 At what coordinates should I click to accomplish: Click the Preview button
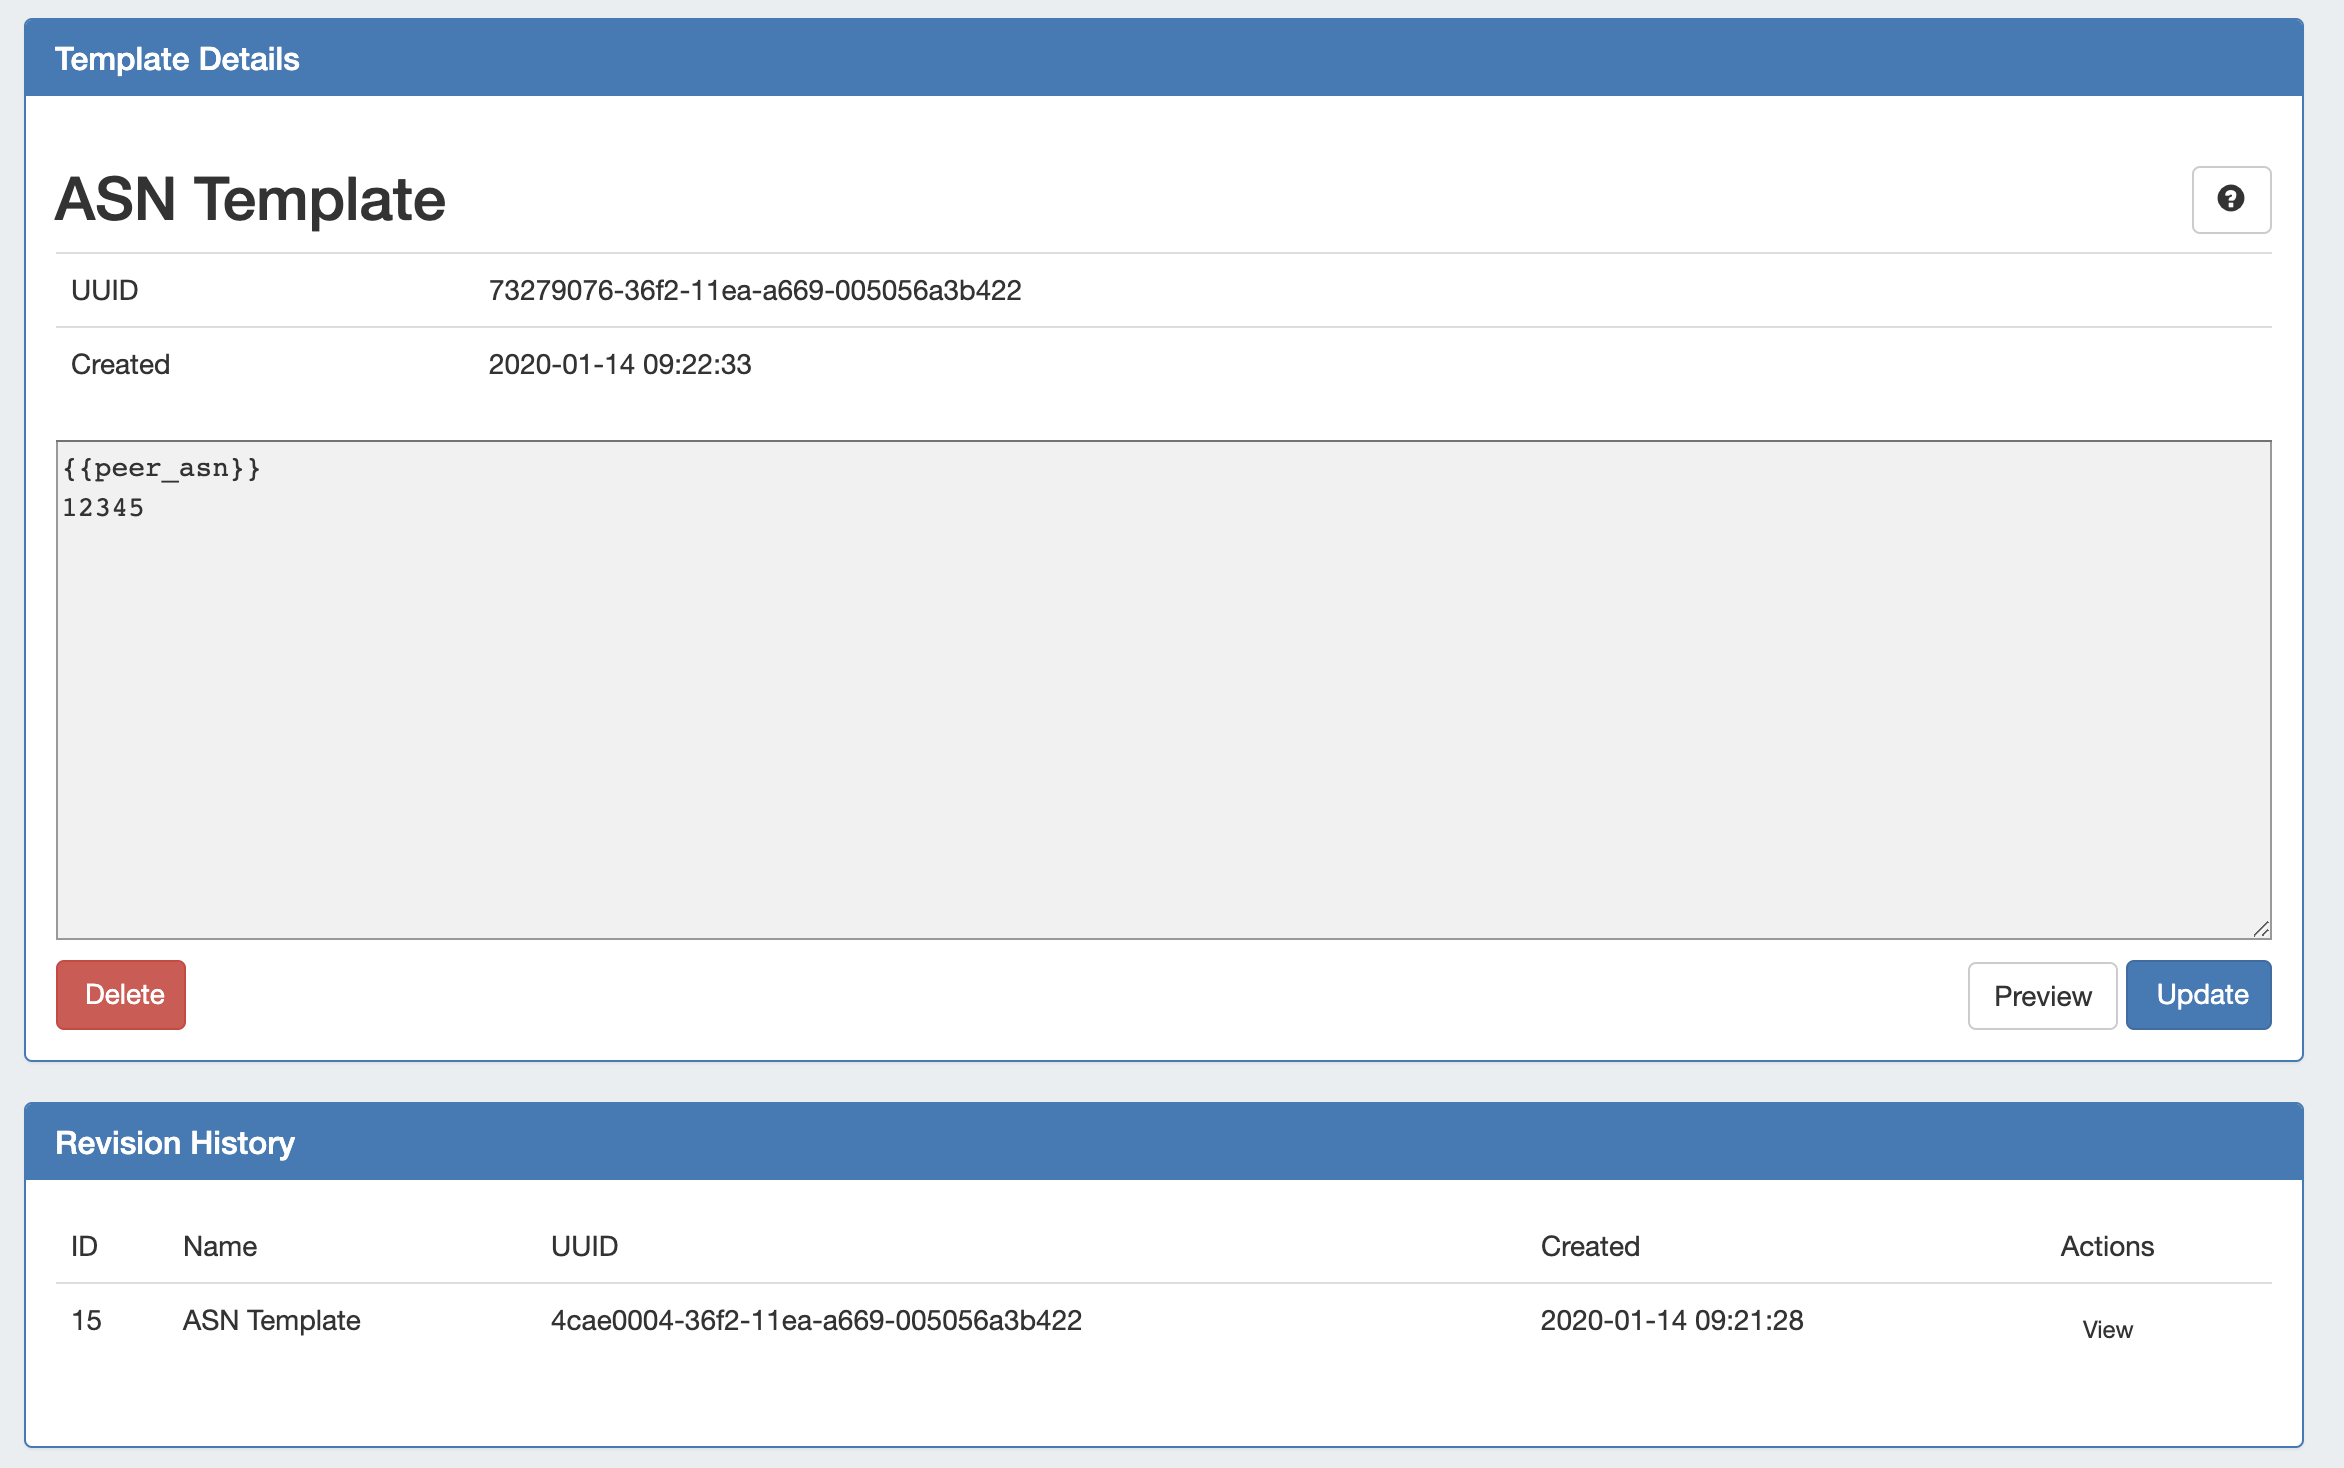[2041, 995]
